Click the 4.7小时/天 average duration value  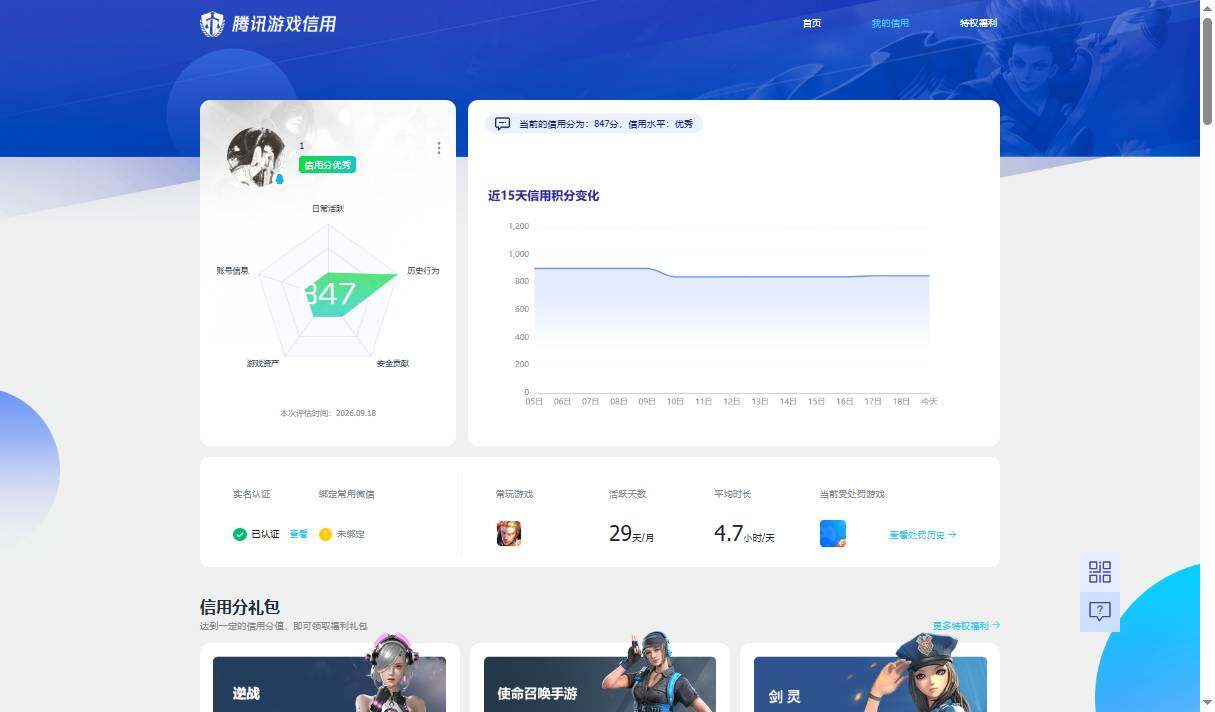(x=744, y=534)
